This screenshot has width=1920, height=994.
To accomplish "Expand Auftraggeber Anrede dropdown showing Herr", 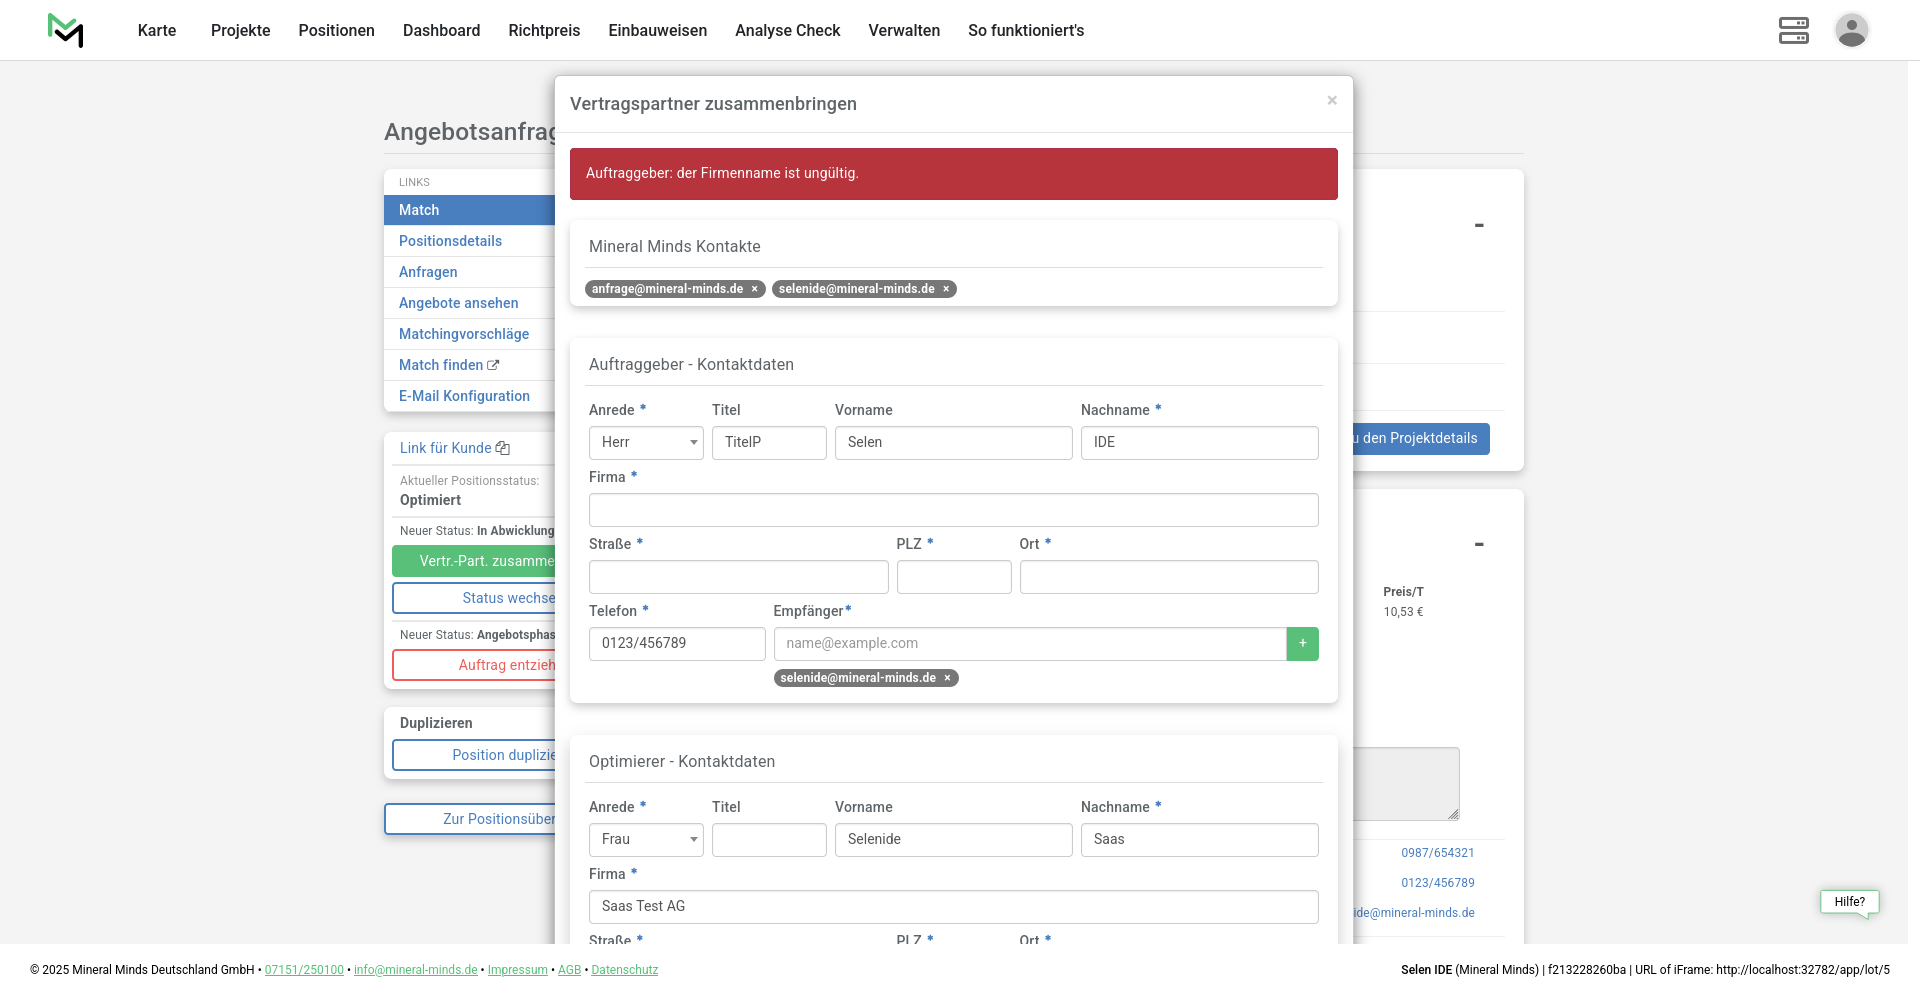I will click(x=646, y=443).
